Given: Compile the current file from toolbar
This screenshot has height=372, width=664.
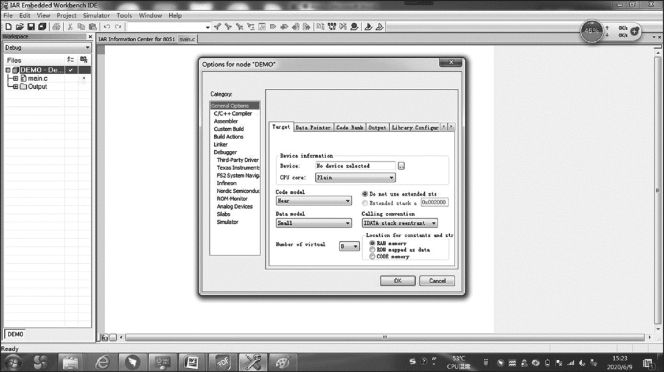Looking at the screenshot, I should click(321, 27).
